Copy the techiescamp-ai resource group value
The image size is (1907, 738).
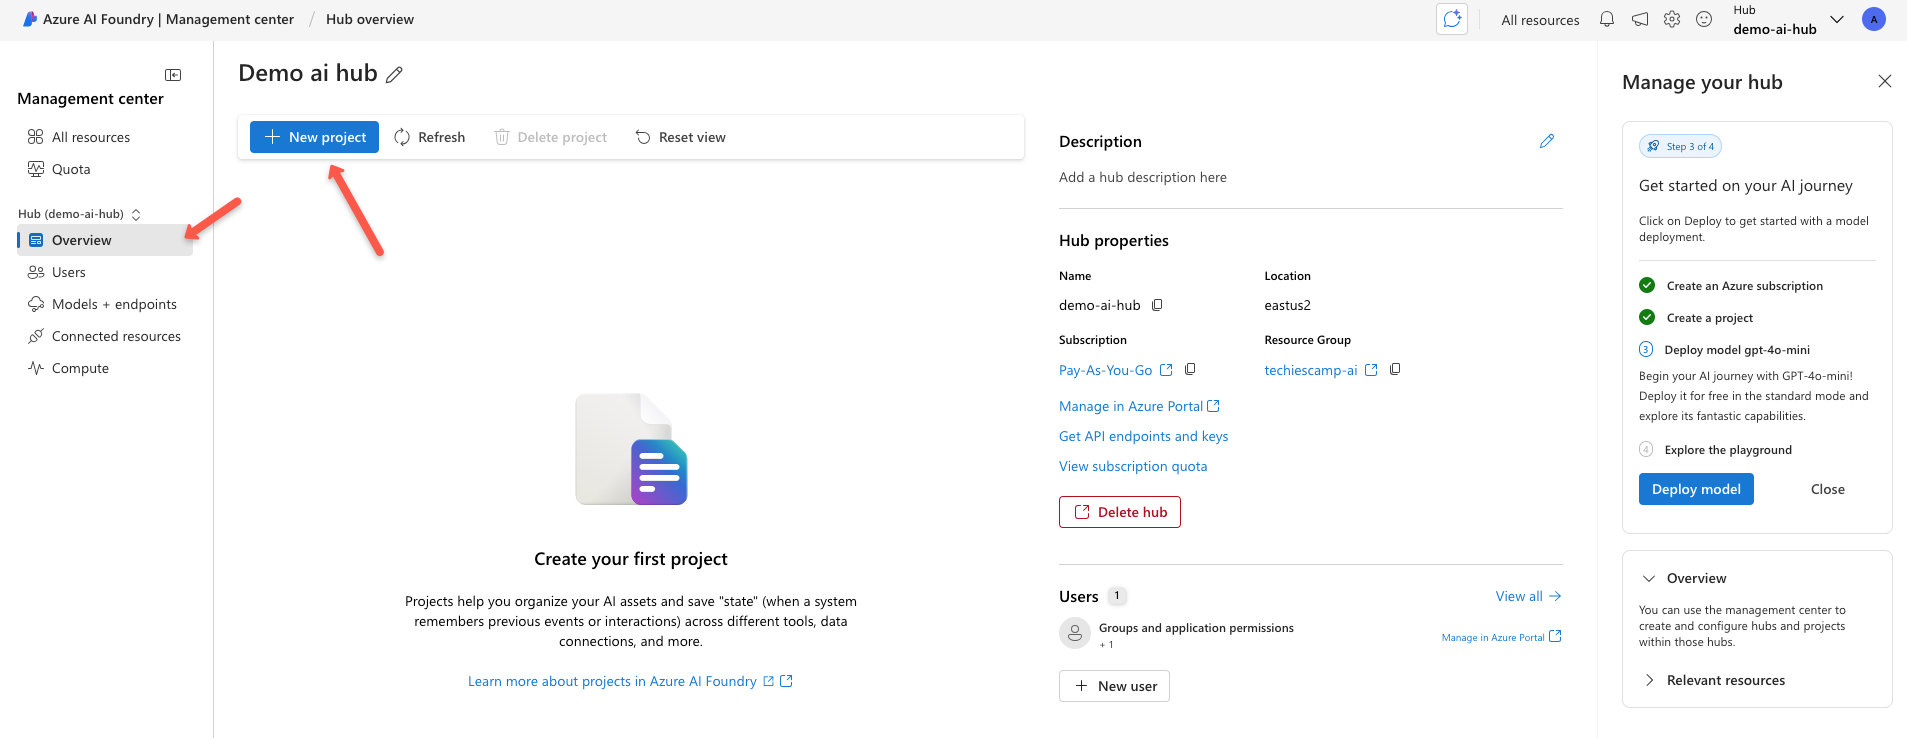pyautogui.click(x=1395, y=369)
